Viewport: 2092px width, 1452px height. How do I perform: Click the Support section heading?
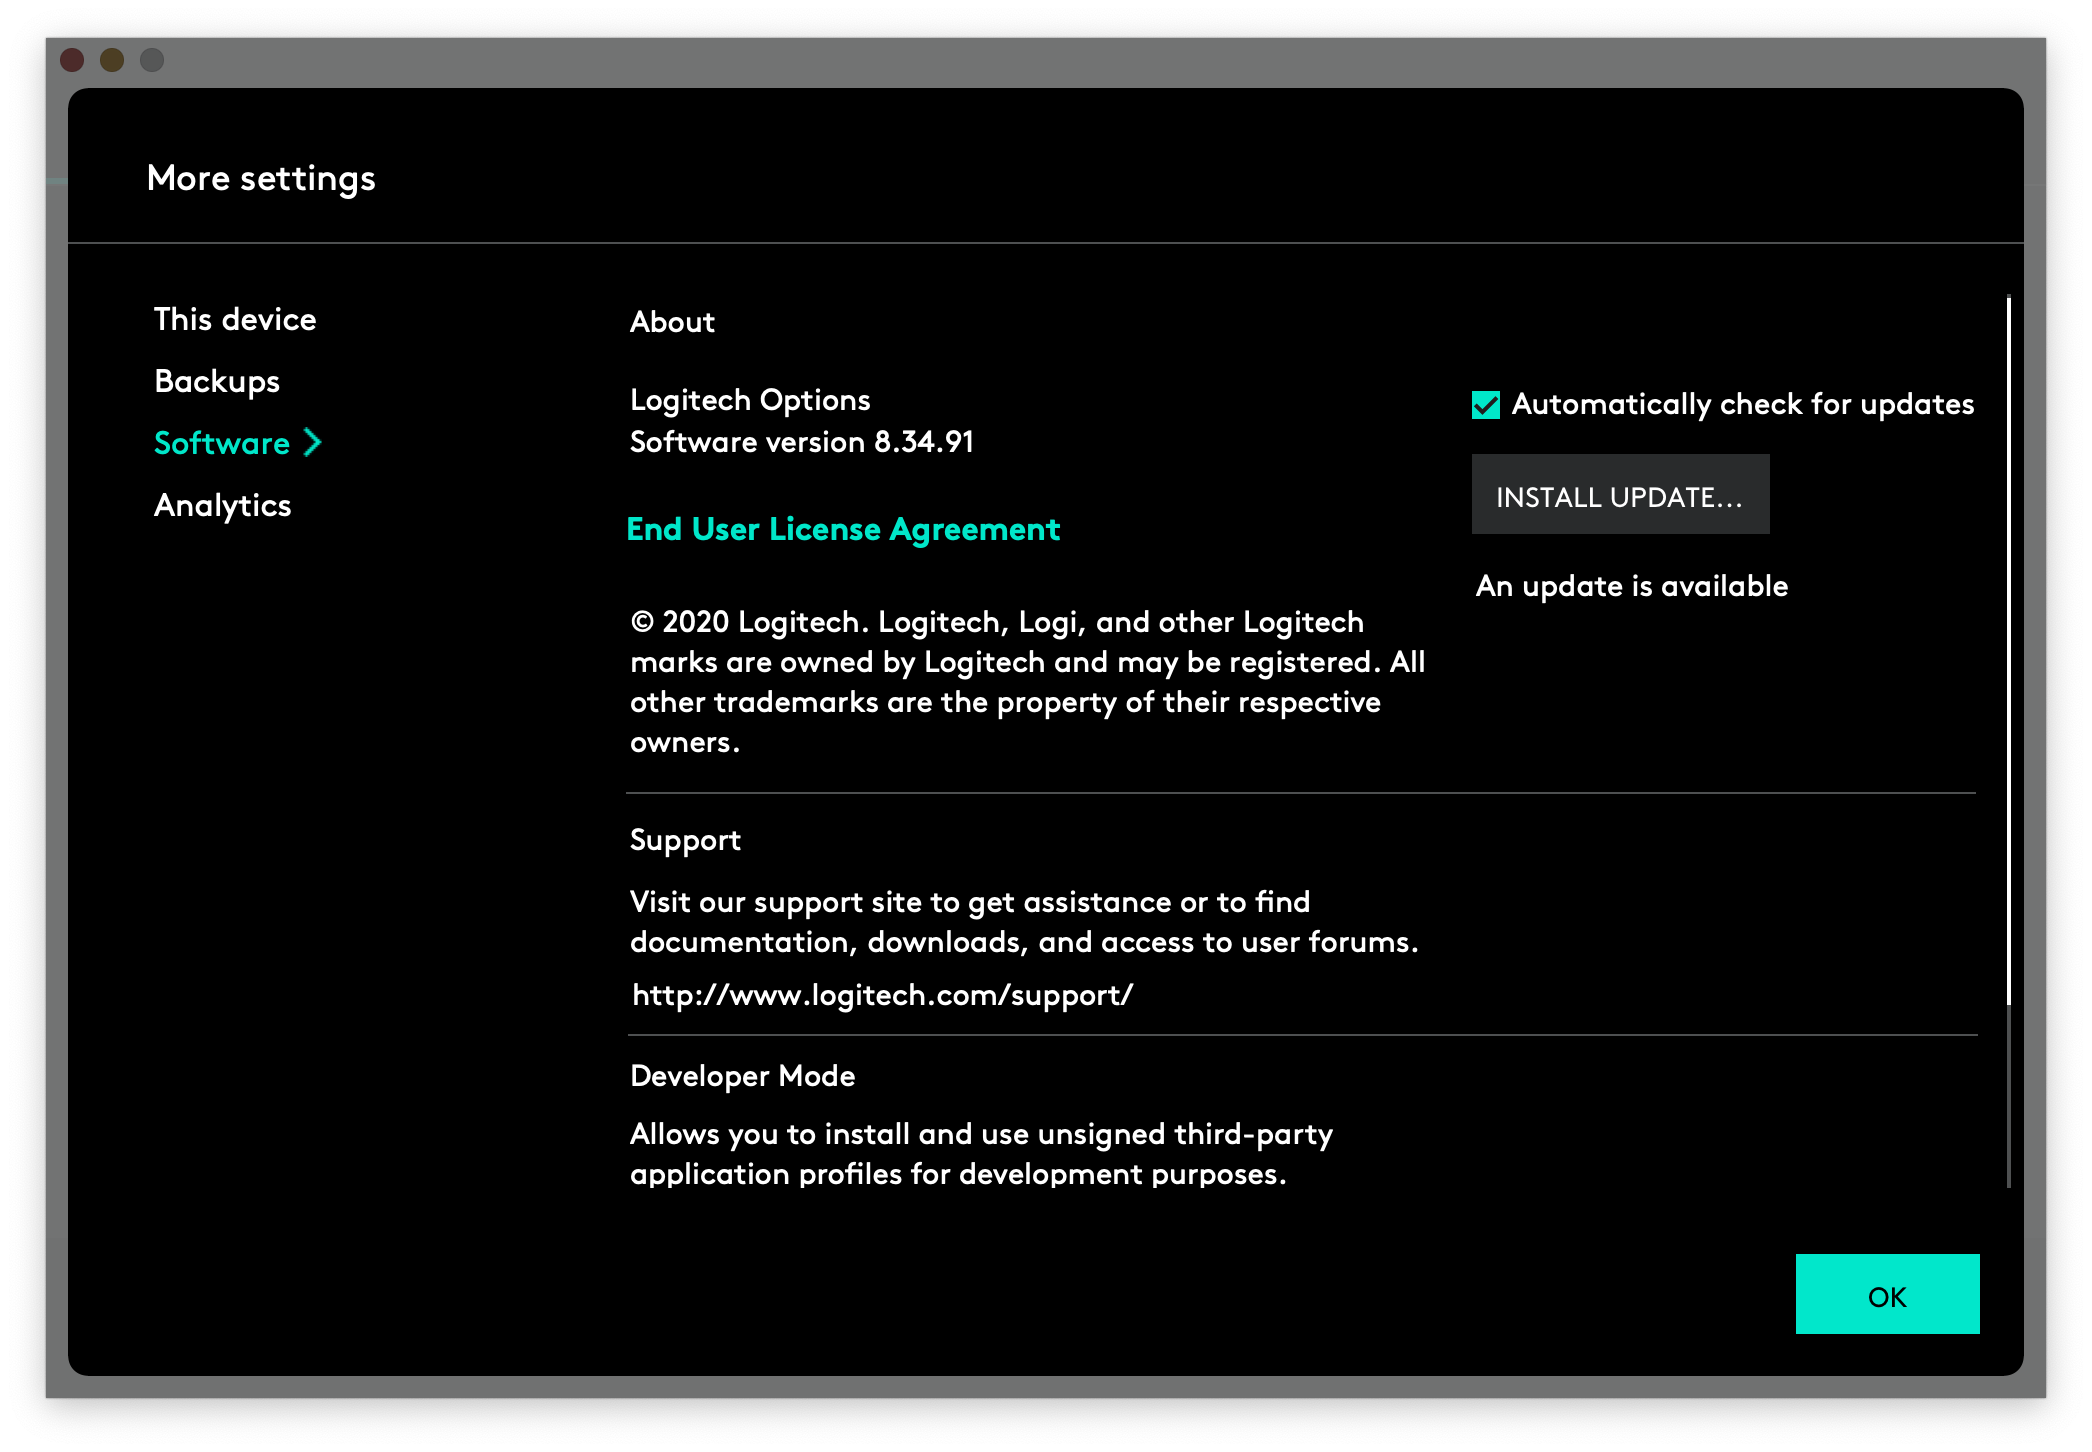pos(685,840)
